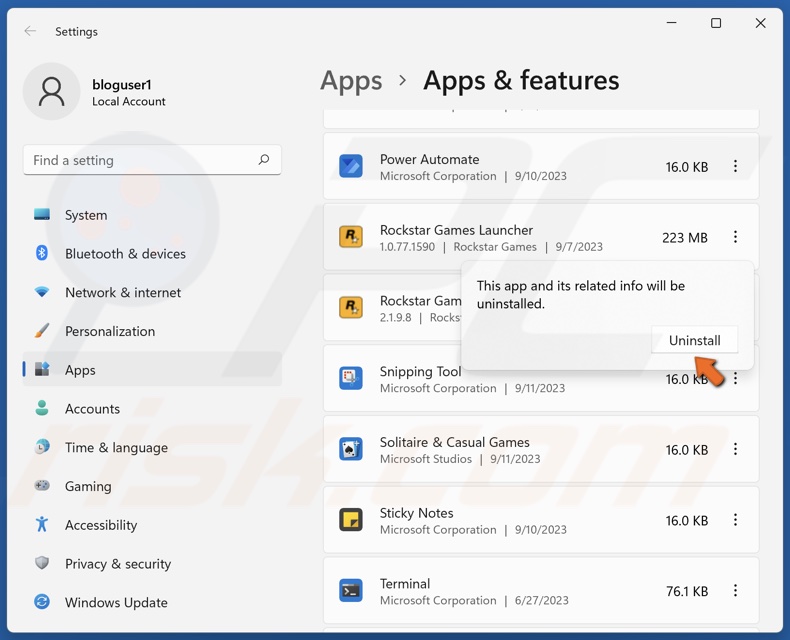Confirm Uninstall in the popup

pyautogui.click(x=694, y=340)
